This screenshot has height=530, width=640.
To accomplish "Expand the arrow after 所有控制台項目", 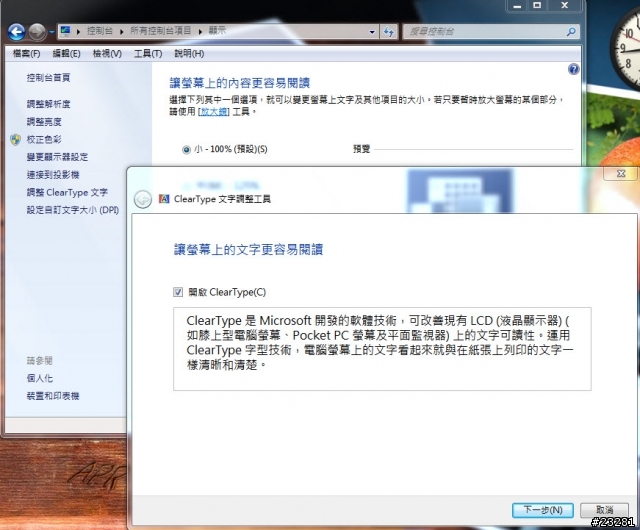I will click(x=200, y=31).
